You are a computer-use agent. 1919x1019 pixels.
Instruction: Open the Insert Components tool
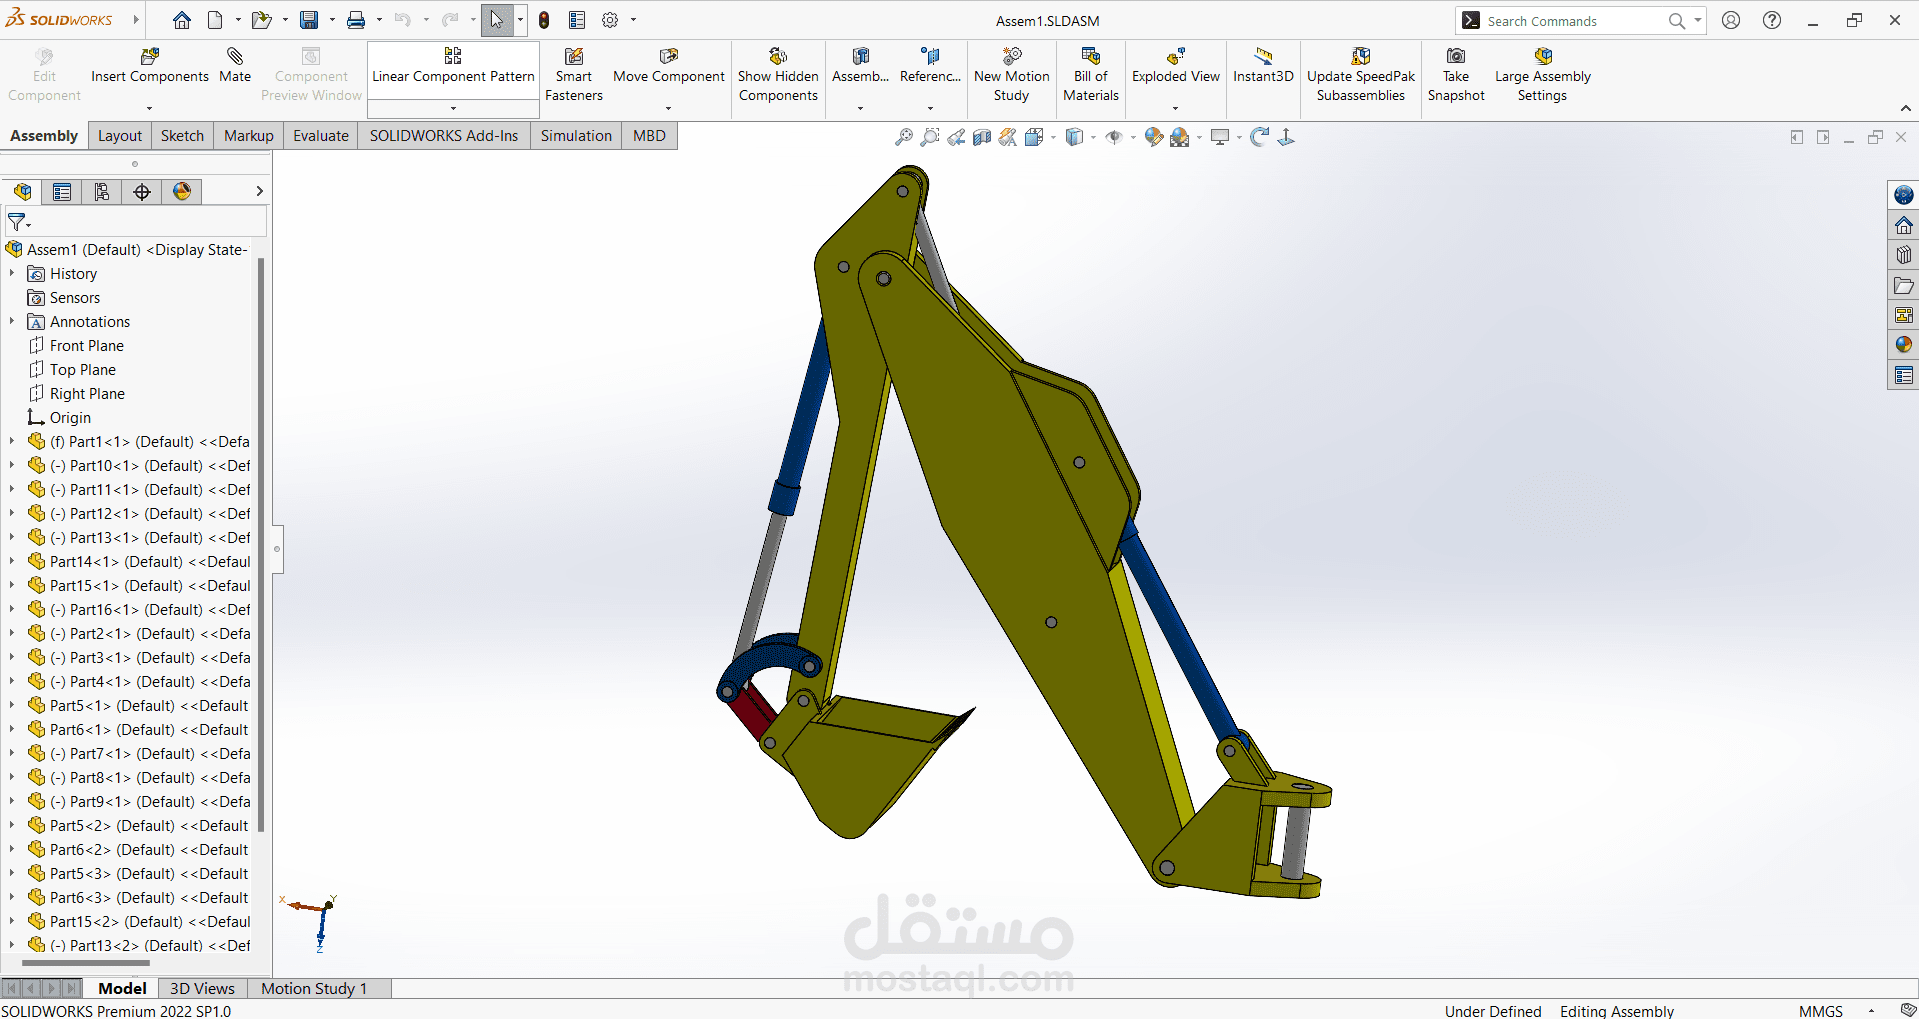tap(148, 70)
